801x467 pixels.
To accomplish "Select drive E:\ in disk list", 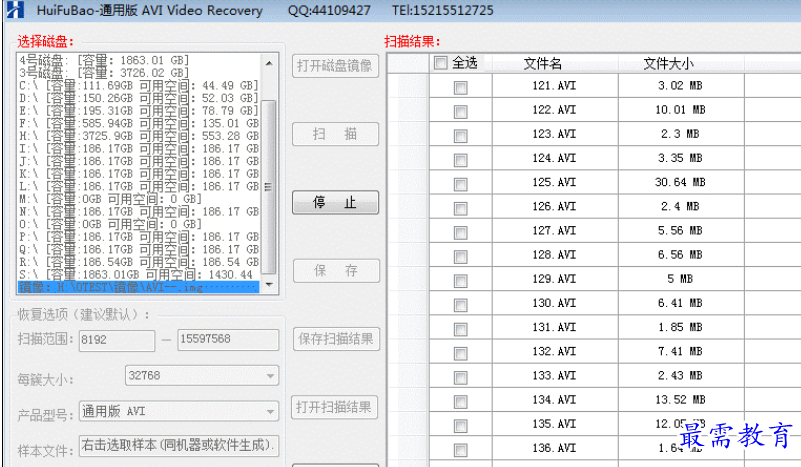I will tap(138, 111).
